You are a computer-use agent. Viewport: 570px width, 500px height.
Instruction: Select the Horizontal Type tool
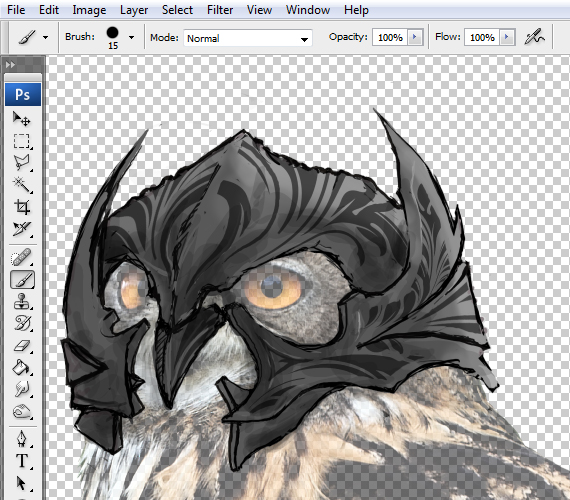pyautogui.click(x=22, y=461)
